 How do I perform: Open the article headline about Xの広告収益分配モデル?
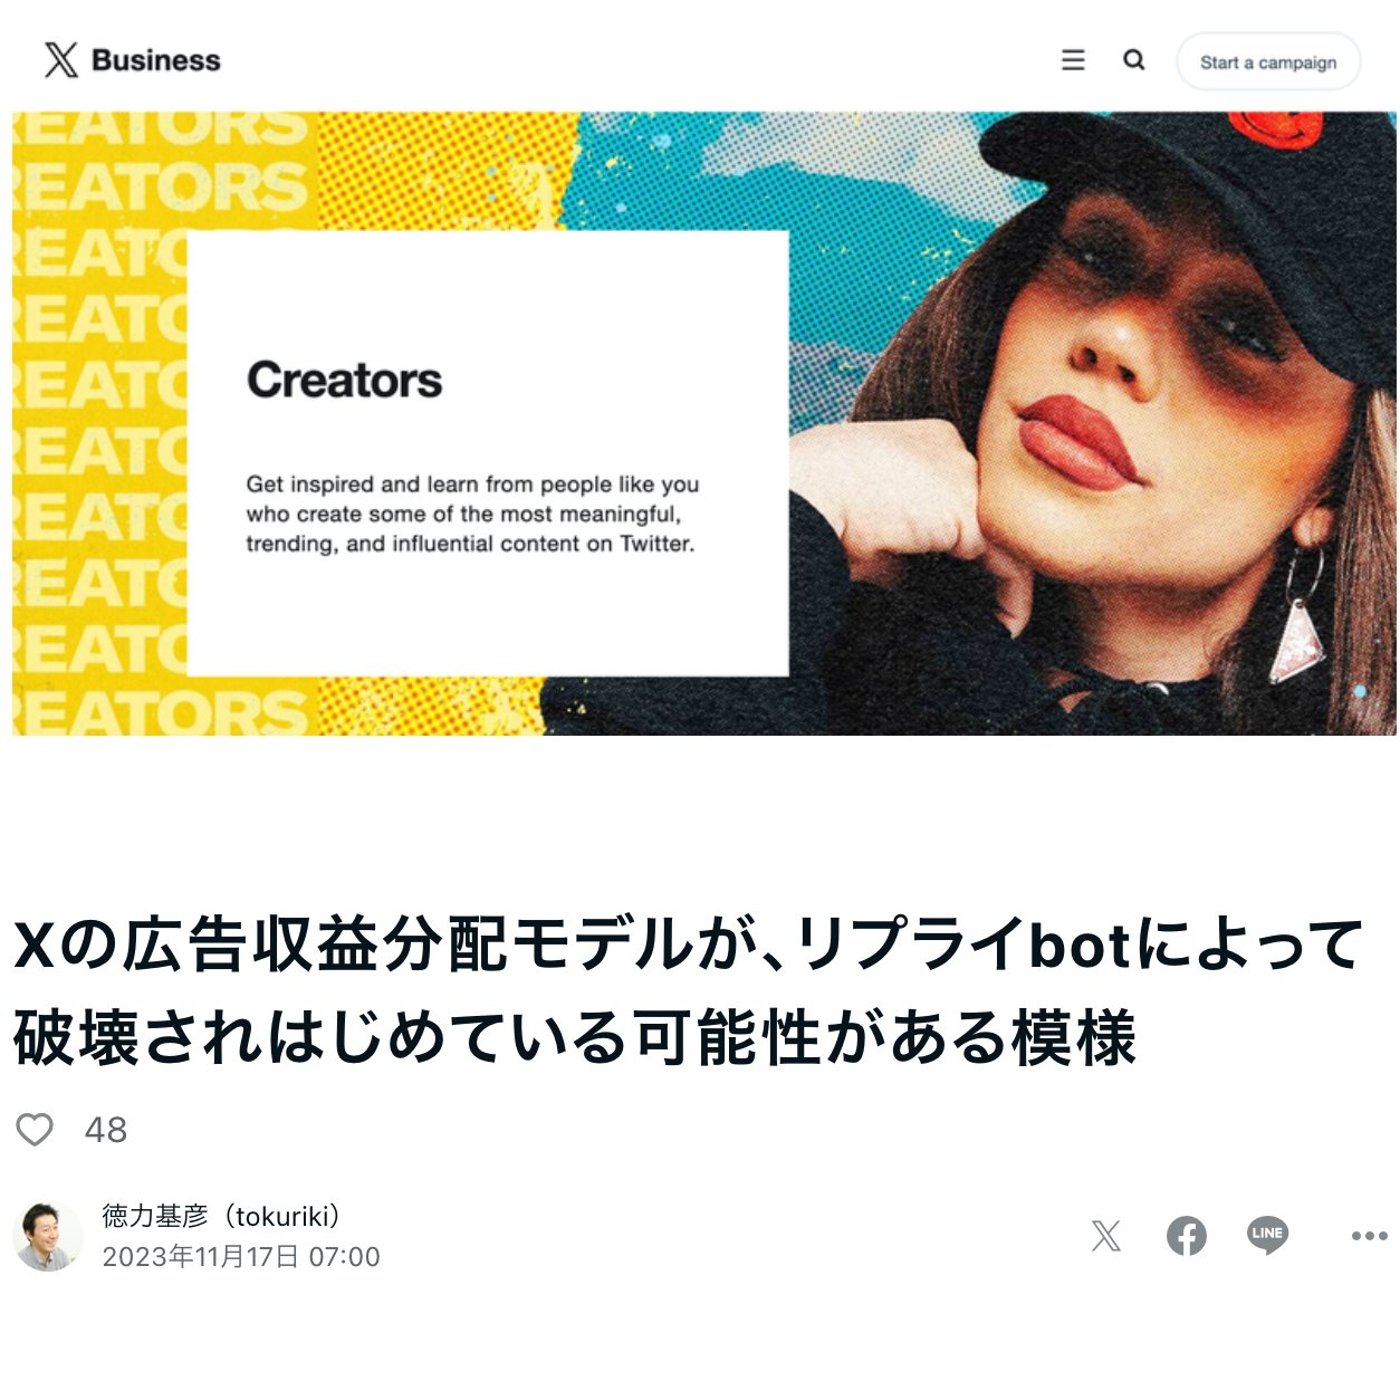tap(688, 990)
